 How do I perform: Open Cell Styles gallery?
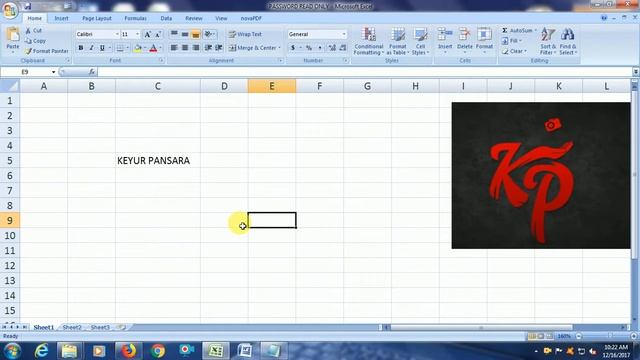click(x=419, y=41)
